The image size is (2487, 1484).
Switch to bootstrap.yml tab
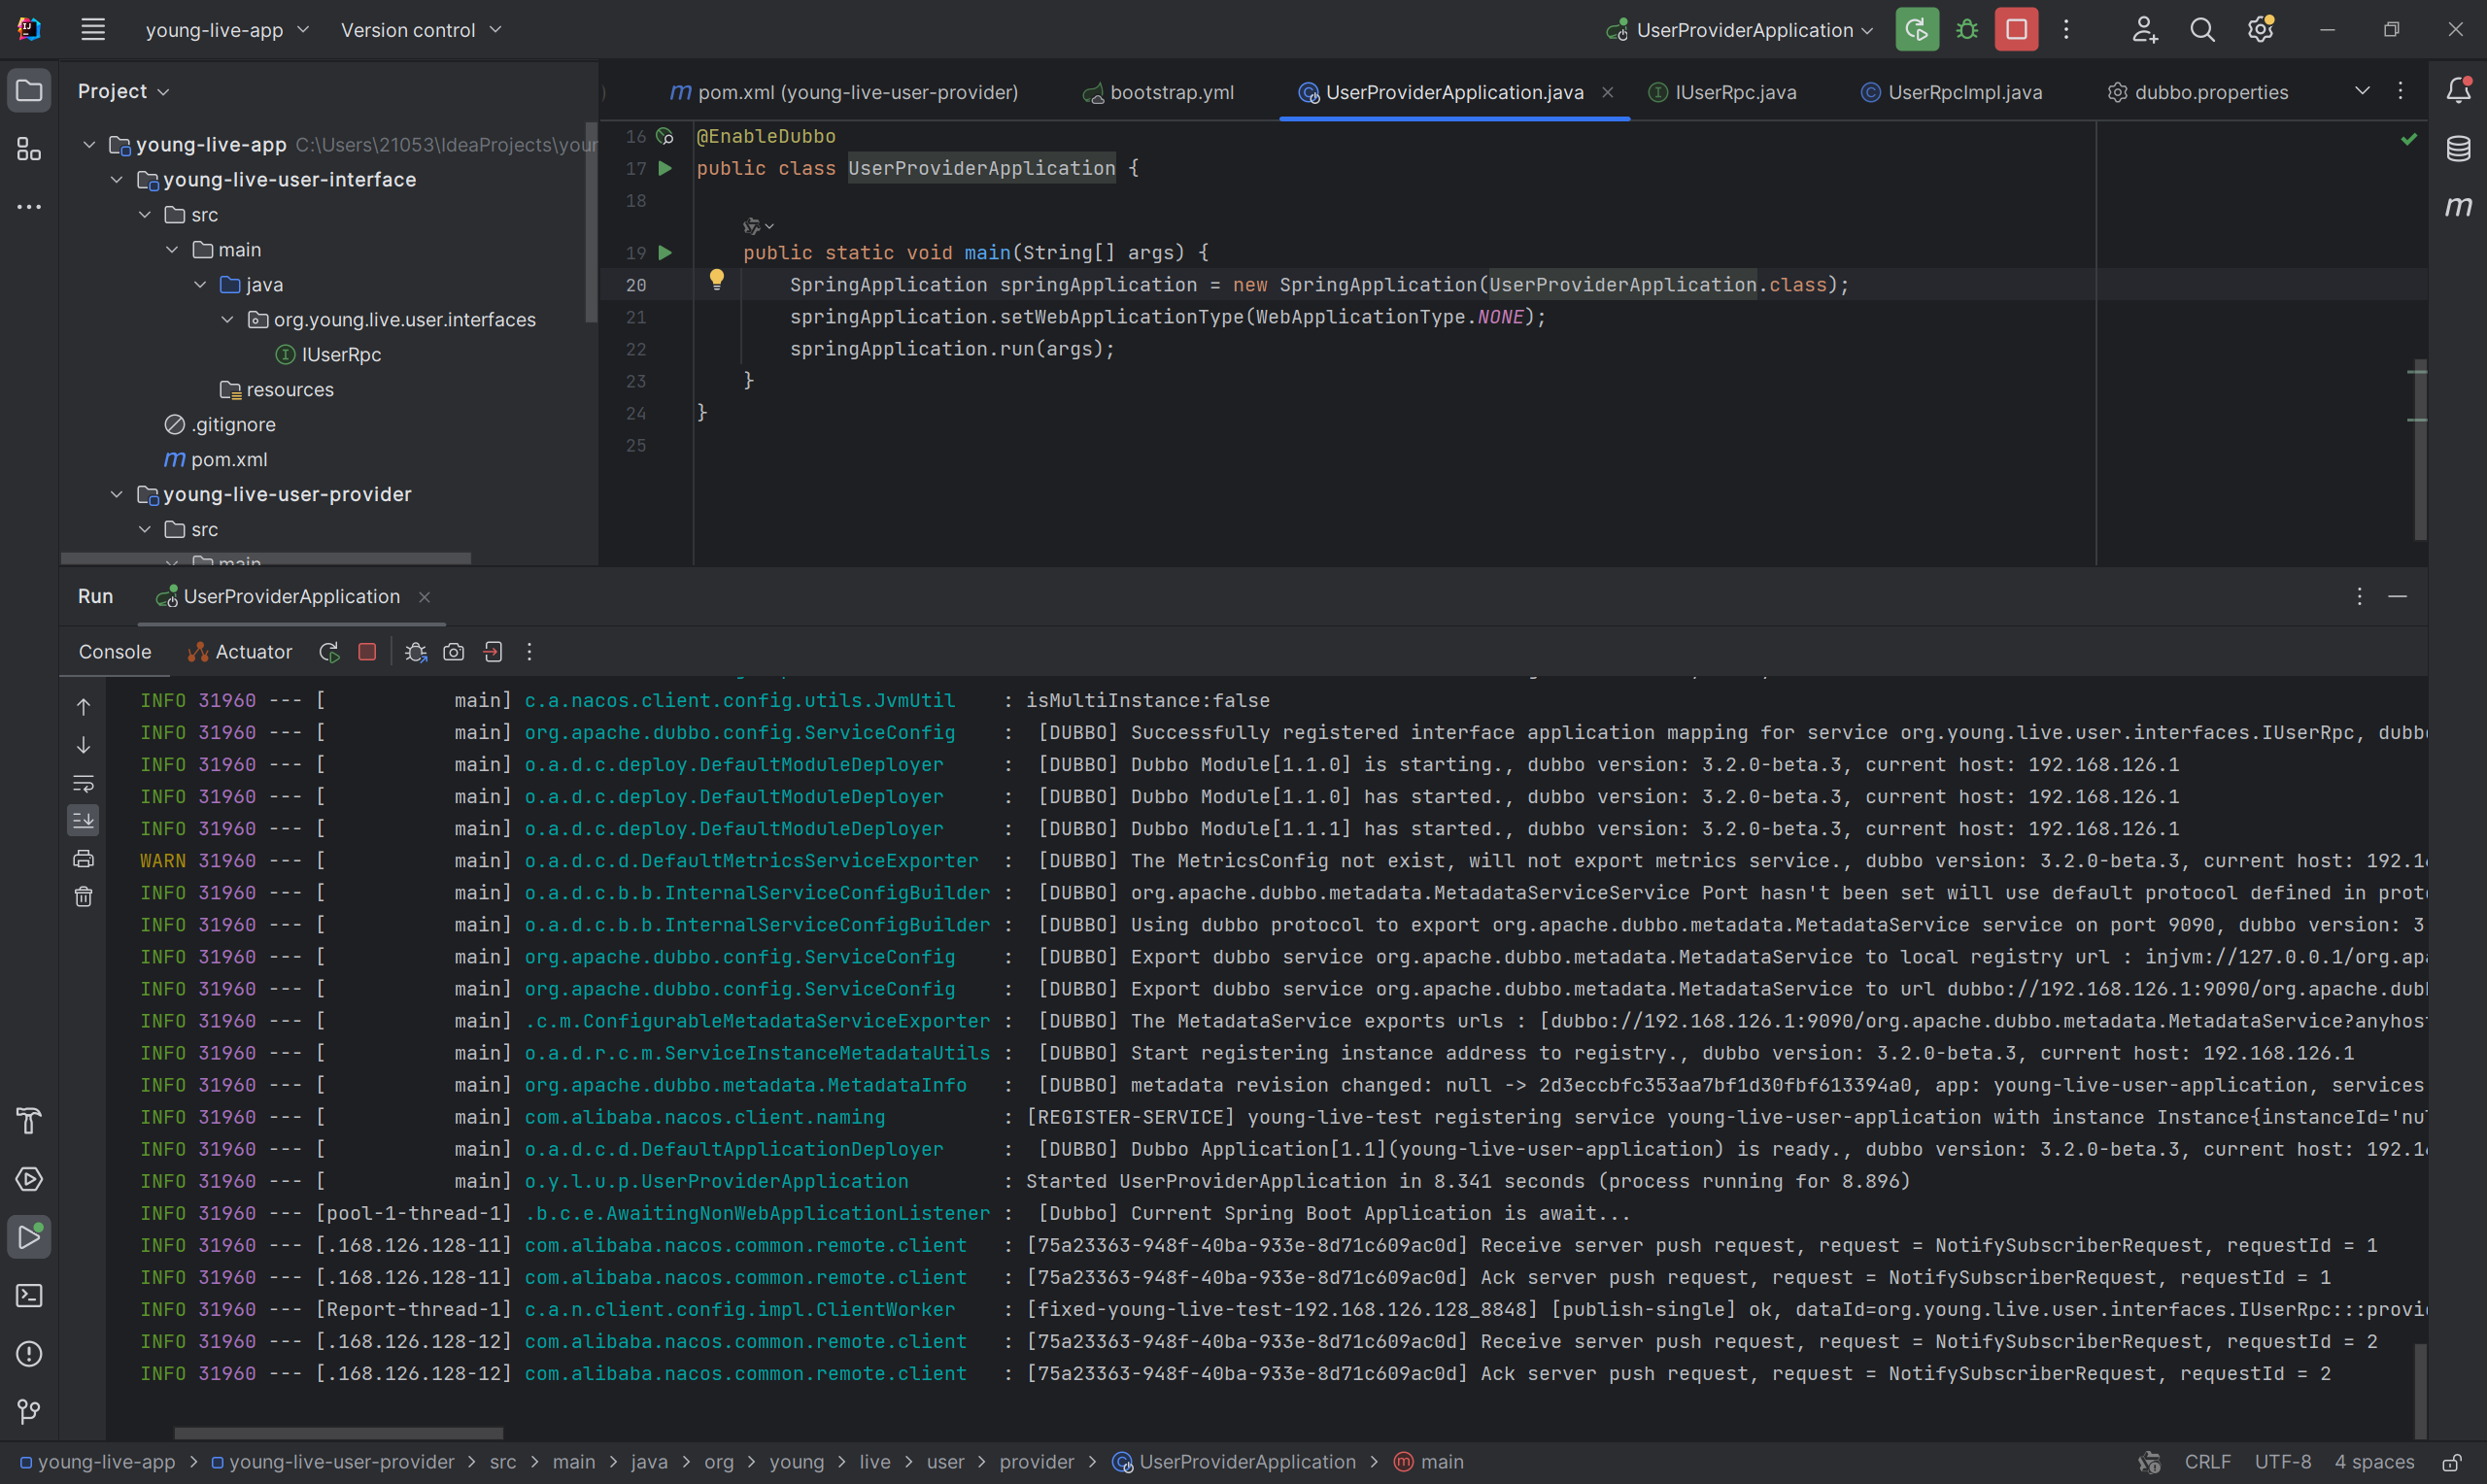[x=1159, y=92]
